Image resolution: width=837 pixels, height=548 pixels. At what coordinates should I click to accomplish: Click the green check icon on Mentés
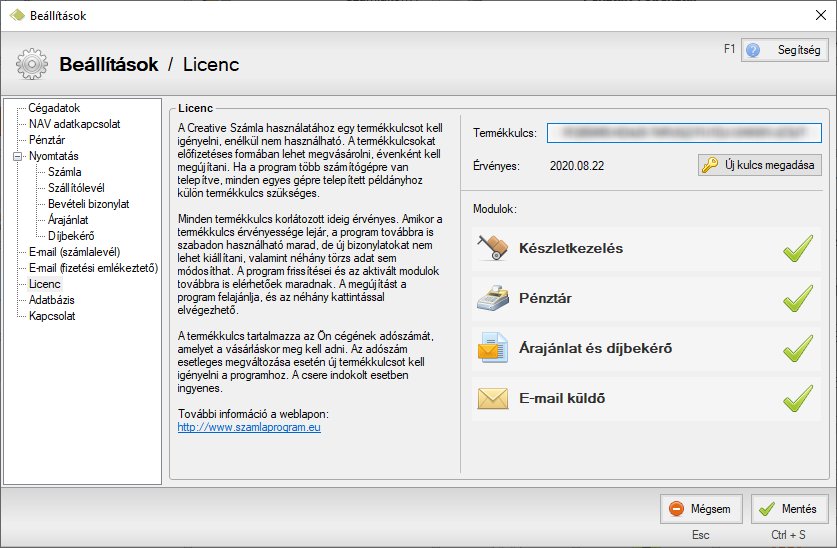767,509
